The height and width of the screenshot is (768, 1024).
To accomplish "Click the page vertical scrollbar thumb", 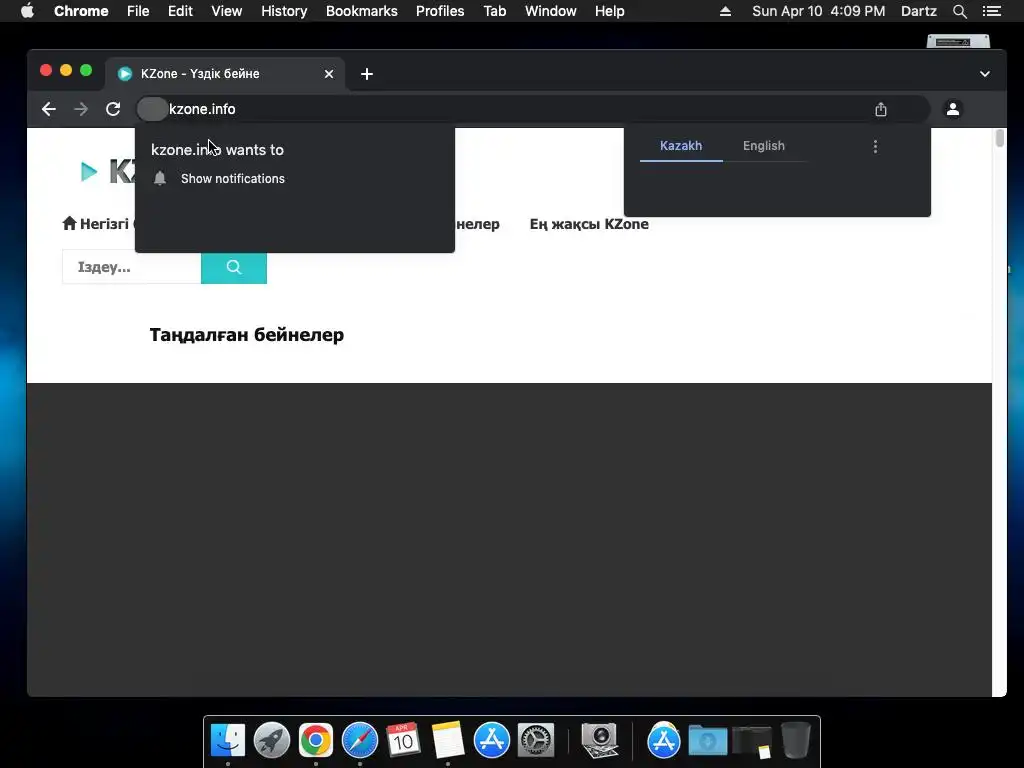I will [x=999, y=138].
